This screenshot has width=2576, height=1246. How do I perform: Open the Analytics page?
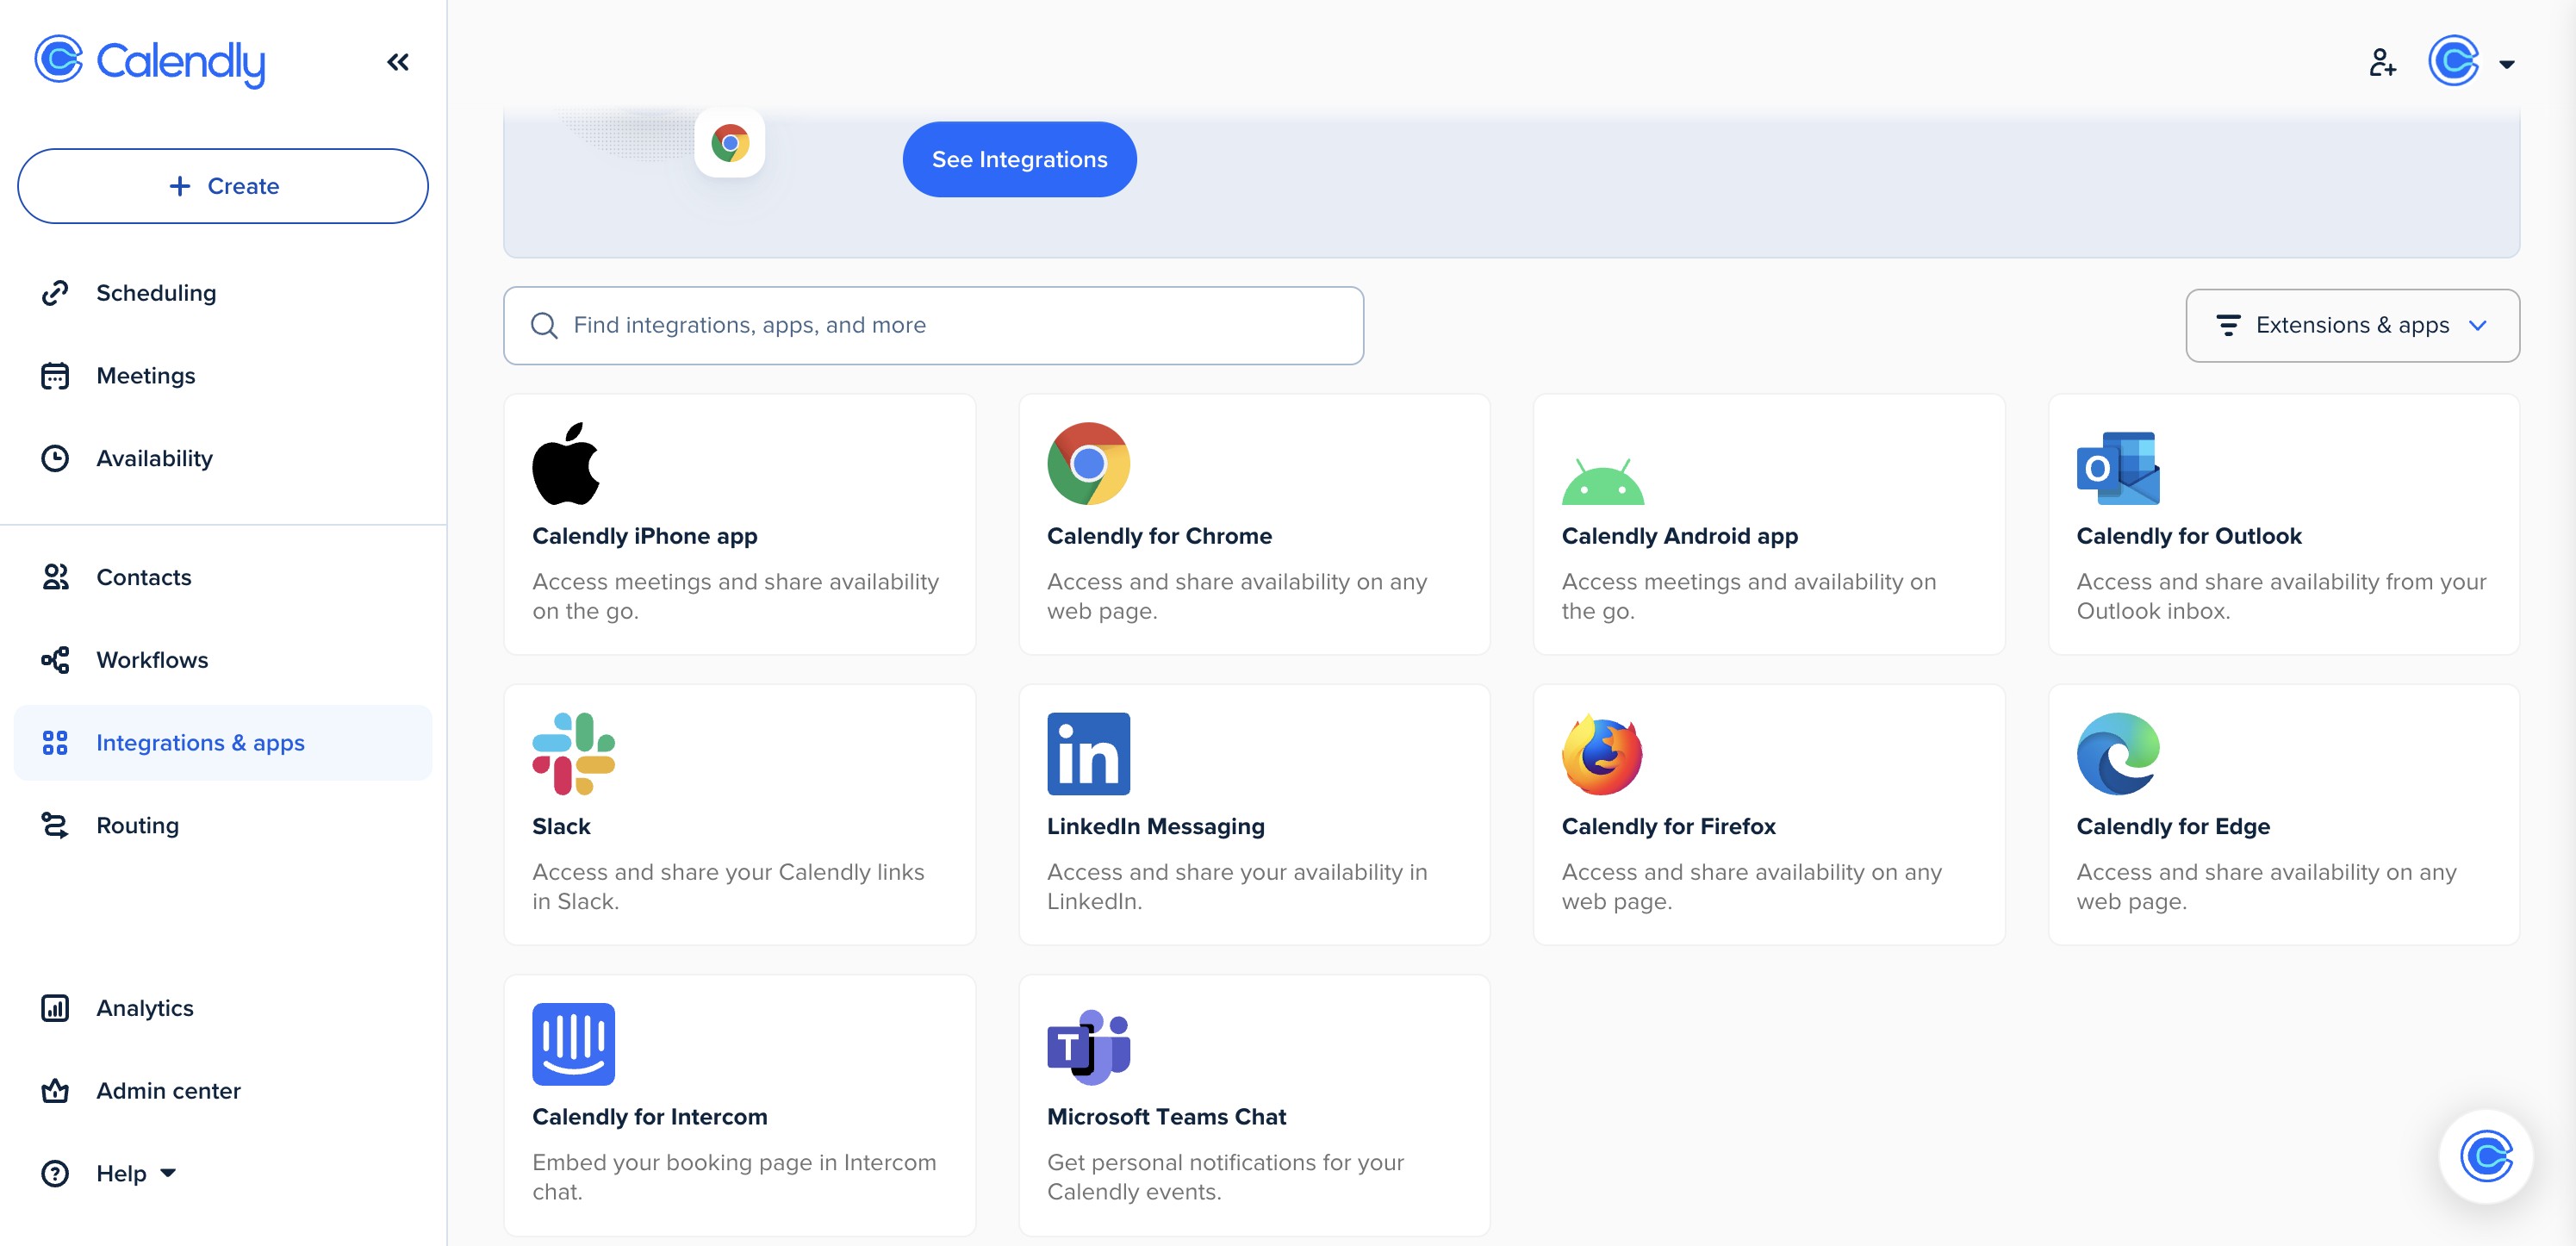click(x=144, y=1007)
